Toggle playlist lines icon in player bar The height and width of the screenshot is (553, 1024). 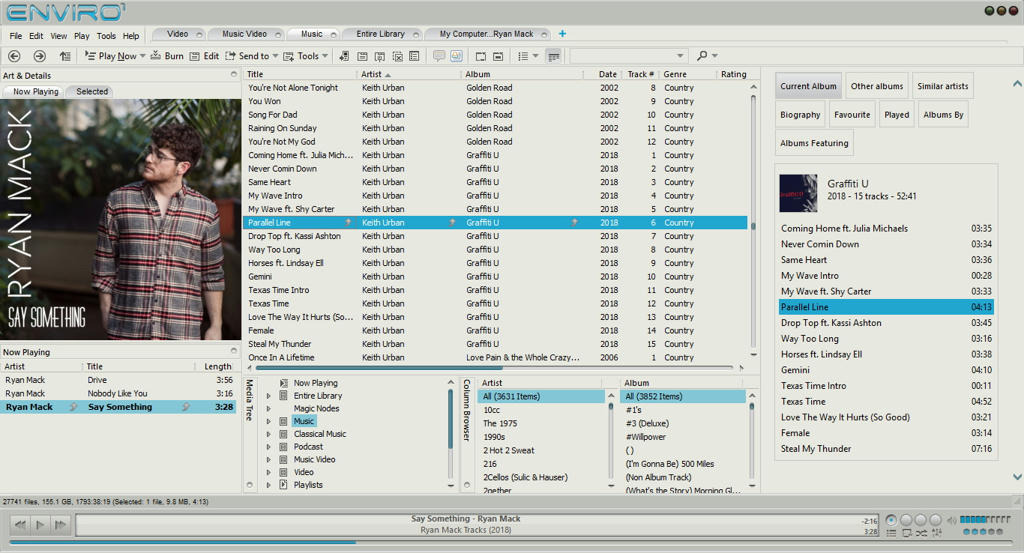pyautogui.click(x=891, y=533)
